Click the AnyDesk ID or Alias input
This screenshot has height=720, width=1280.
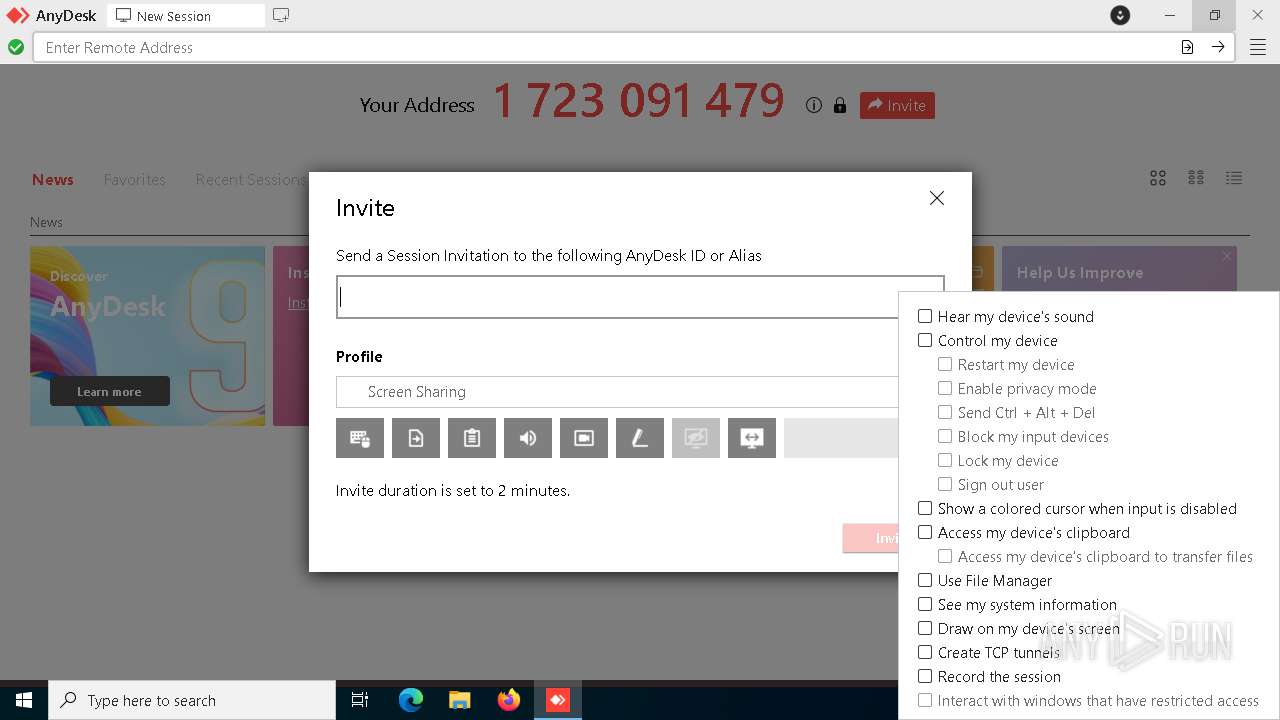[640, 297]
